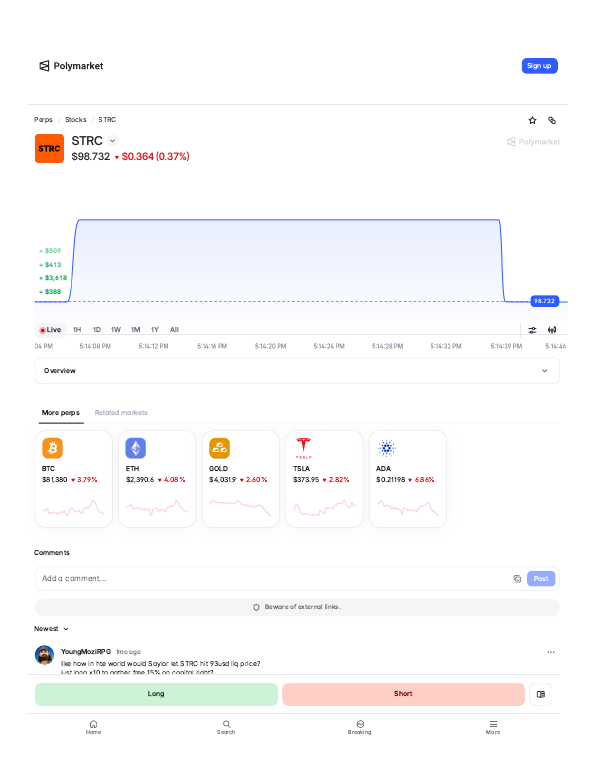Select the Live chart range
The image size is (595, 770).
click(x=51, y=330)
